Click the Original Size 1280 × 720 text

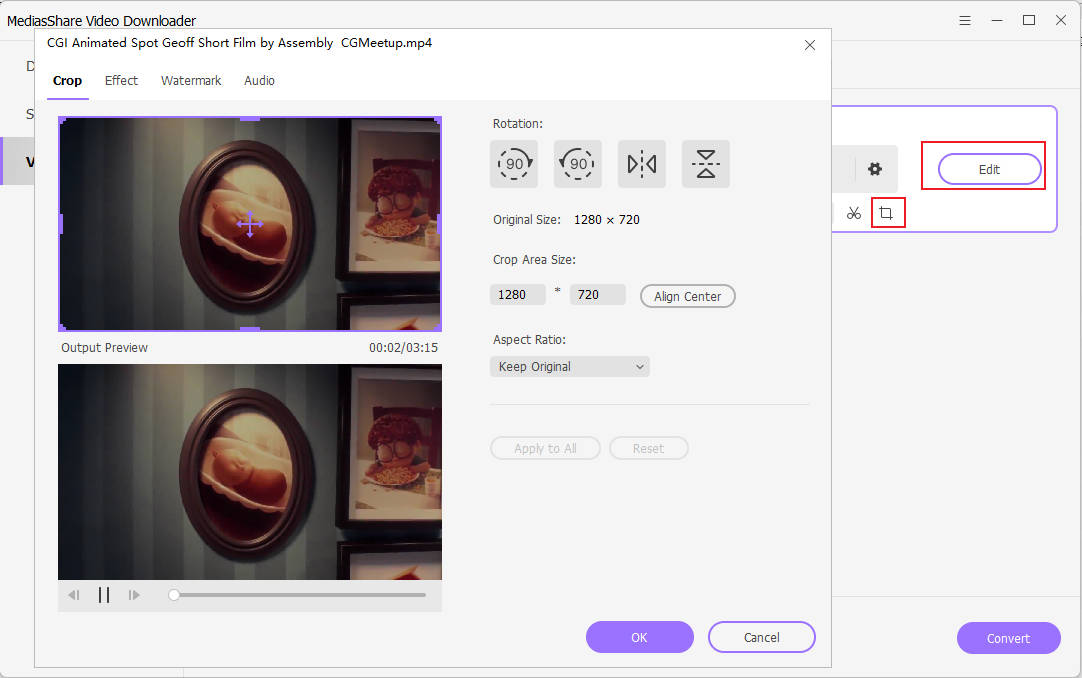[567, 220]
